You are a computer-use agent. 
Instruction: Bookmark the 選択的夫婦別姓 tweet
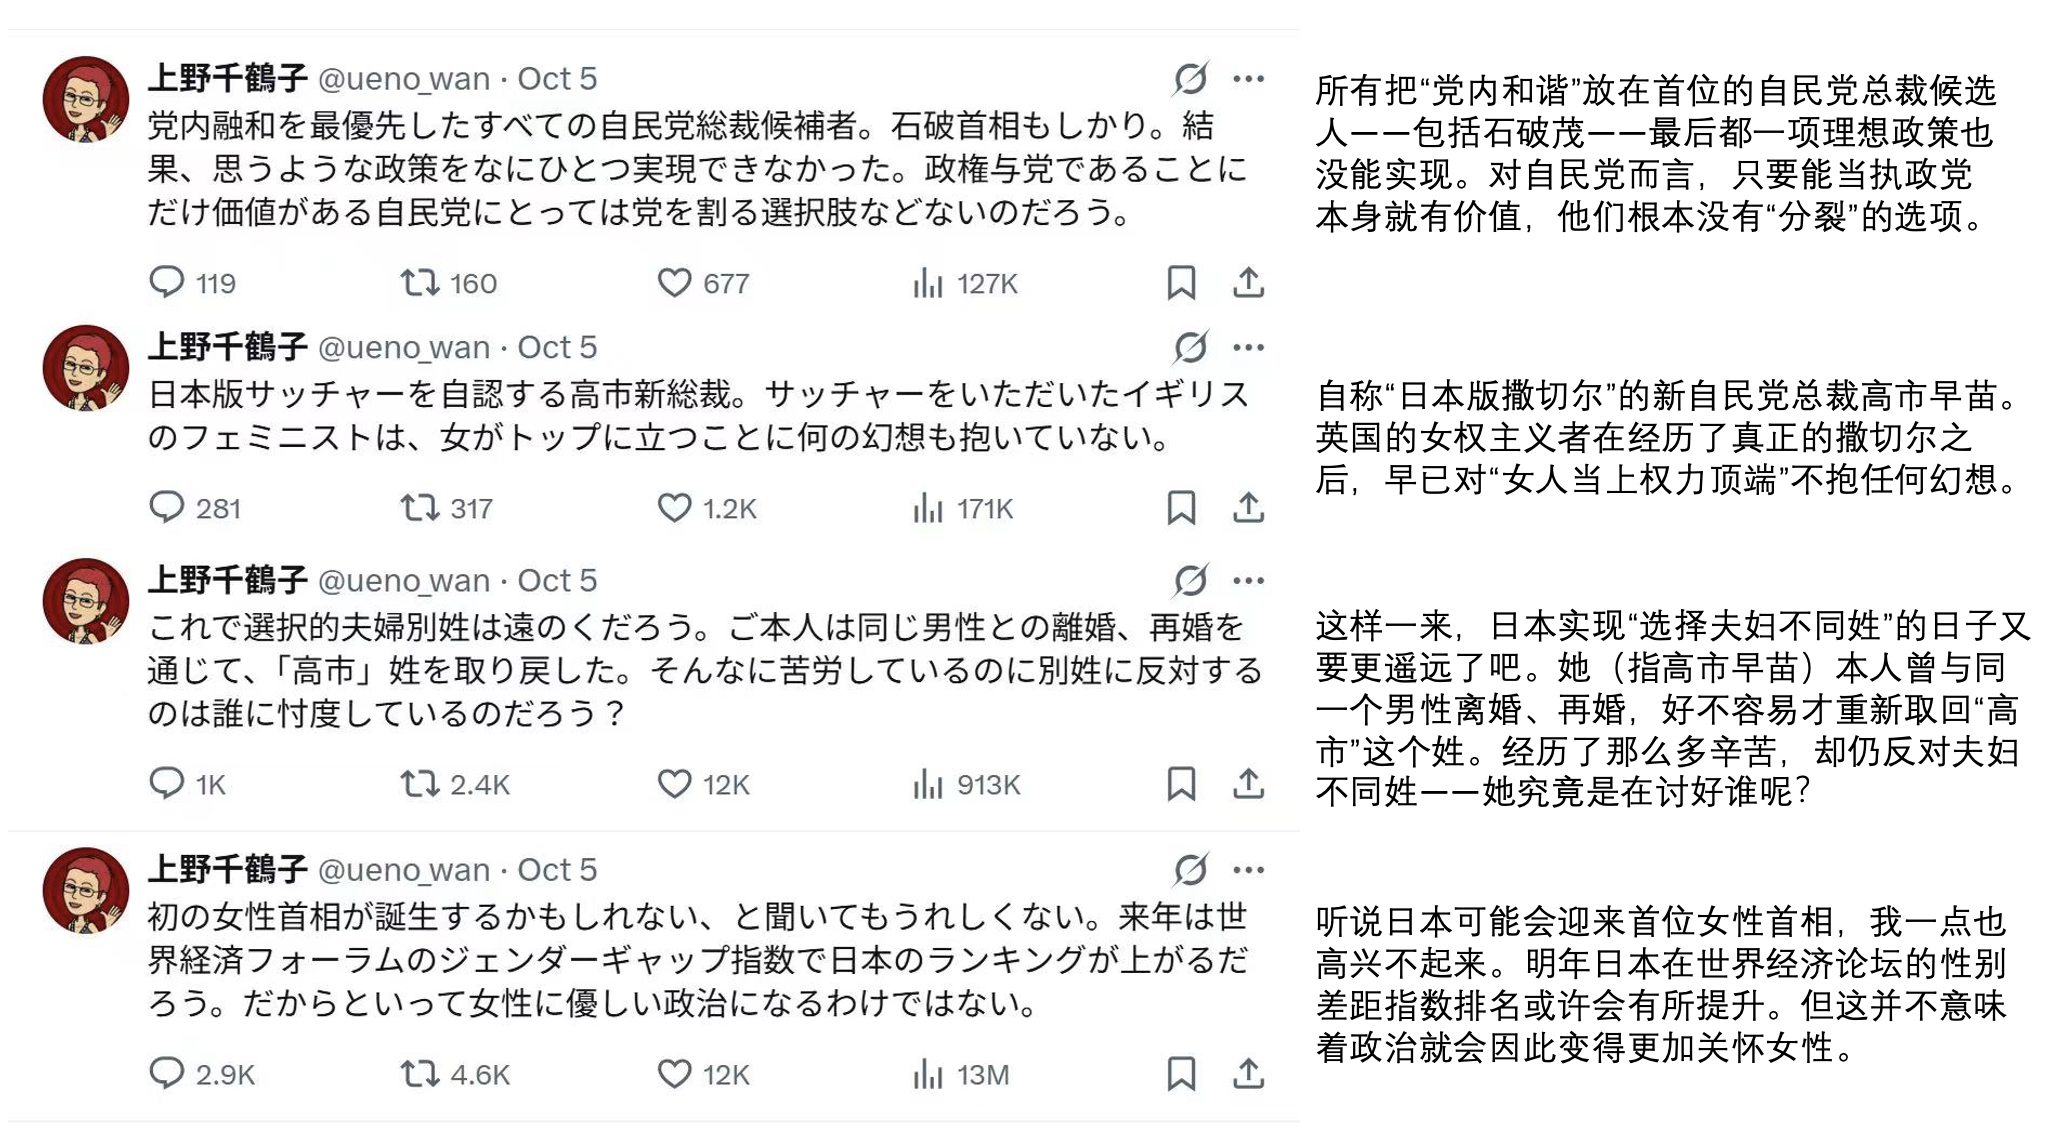[x=1181, y=784]
